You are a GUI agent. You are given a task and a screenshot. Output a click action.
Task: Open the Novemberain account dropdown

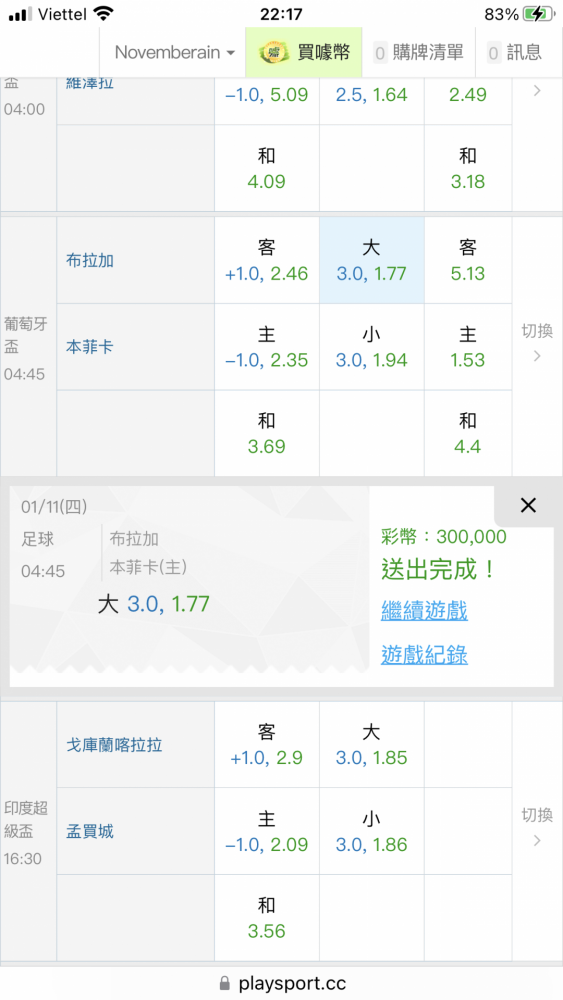(x=175, y=52)
